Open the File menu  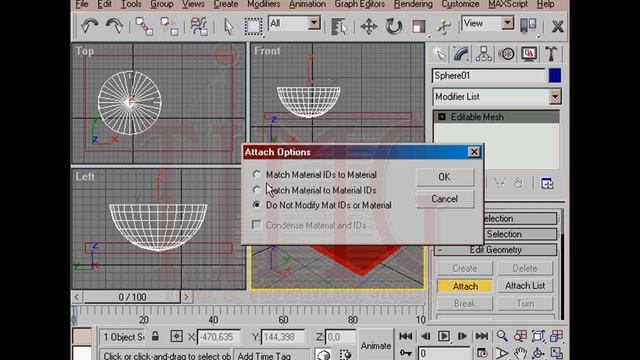[x=81, y=4]
